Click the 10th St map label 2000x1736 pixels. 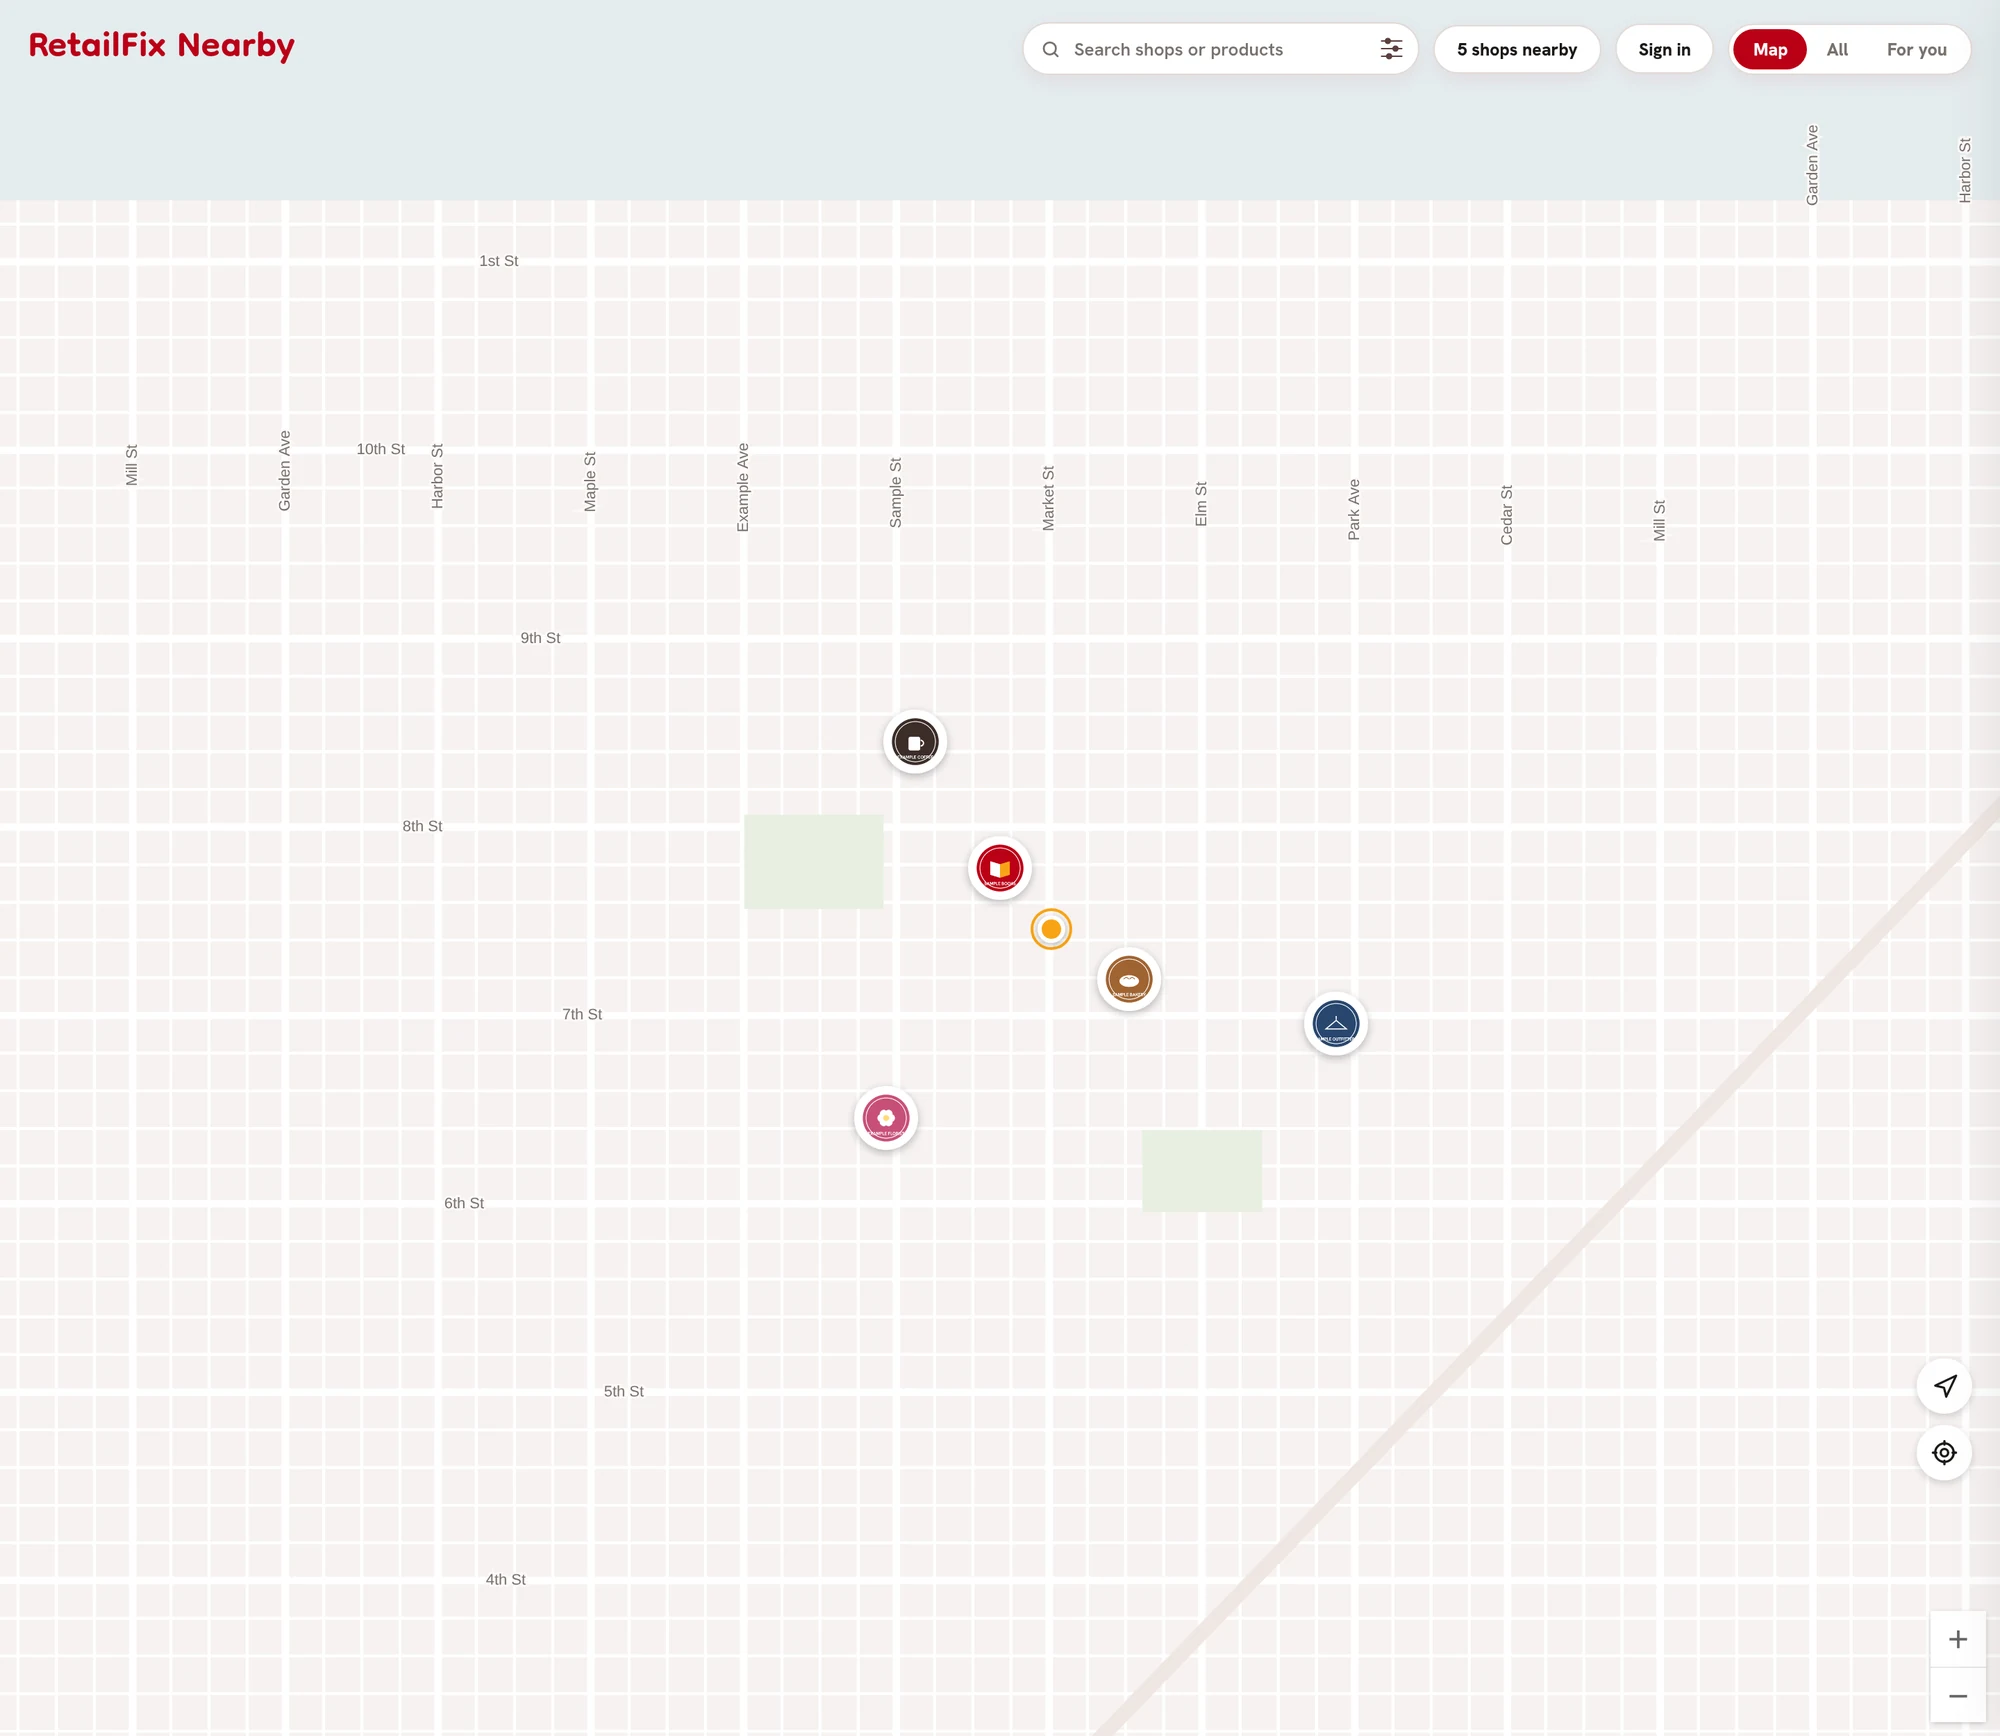(381, 449)
